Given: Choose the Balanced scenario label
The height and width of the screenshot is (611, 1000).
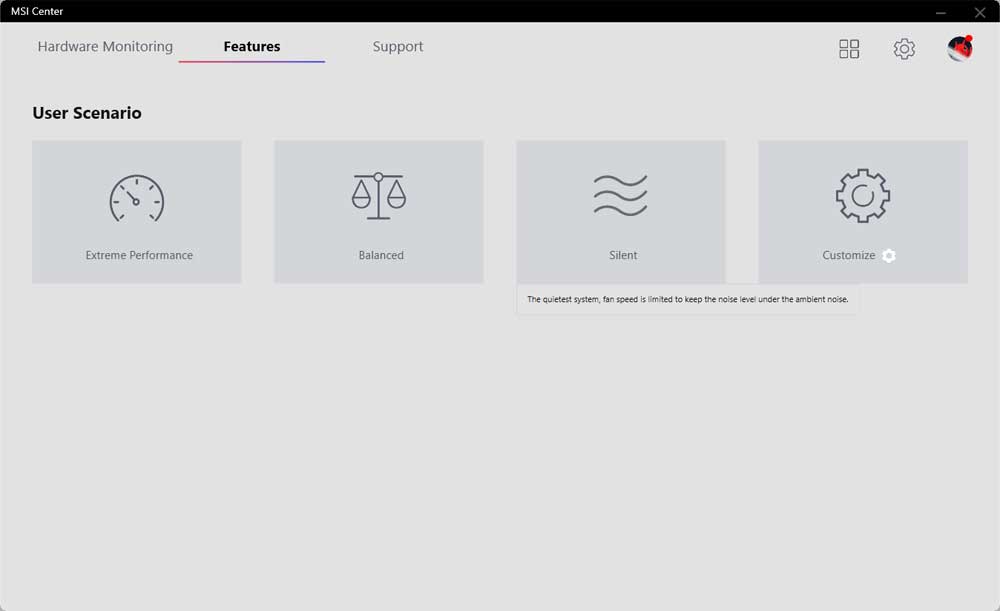Looking at the screenshot, I should point(381,255).
